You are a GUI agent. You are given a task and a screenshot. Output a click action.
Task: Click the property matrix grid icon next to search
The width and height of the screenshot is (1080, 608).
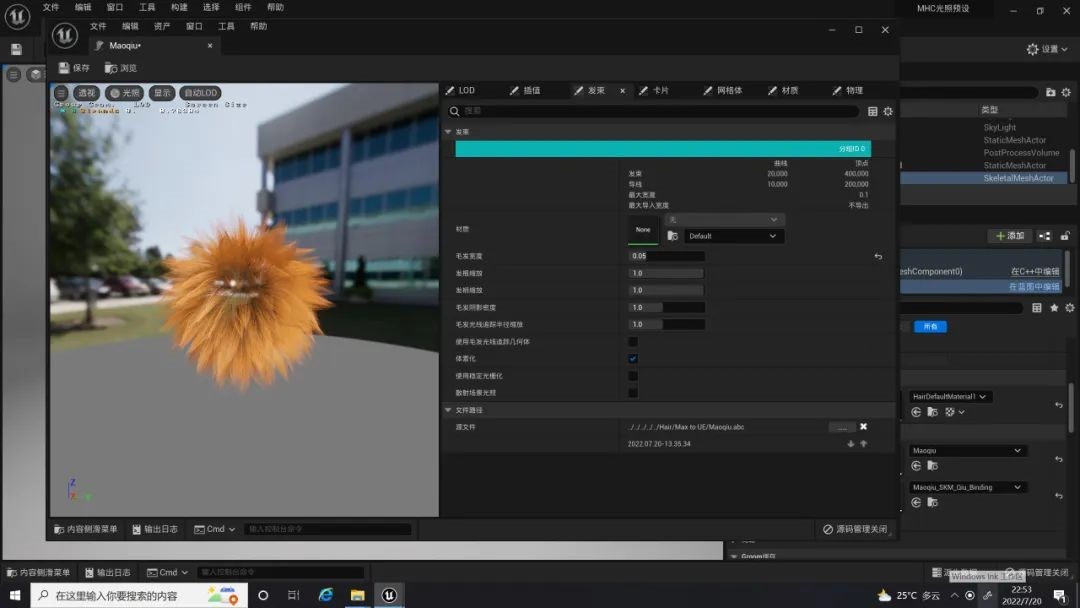coord(873,112)
